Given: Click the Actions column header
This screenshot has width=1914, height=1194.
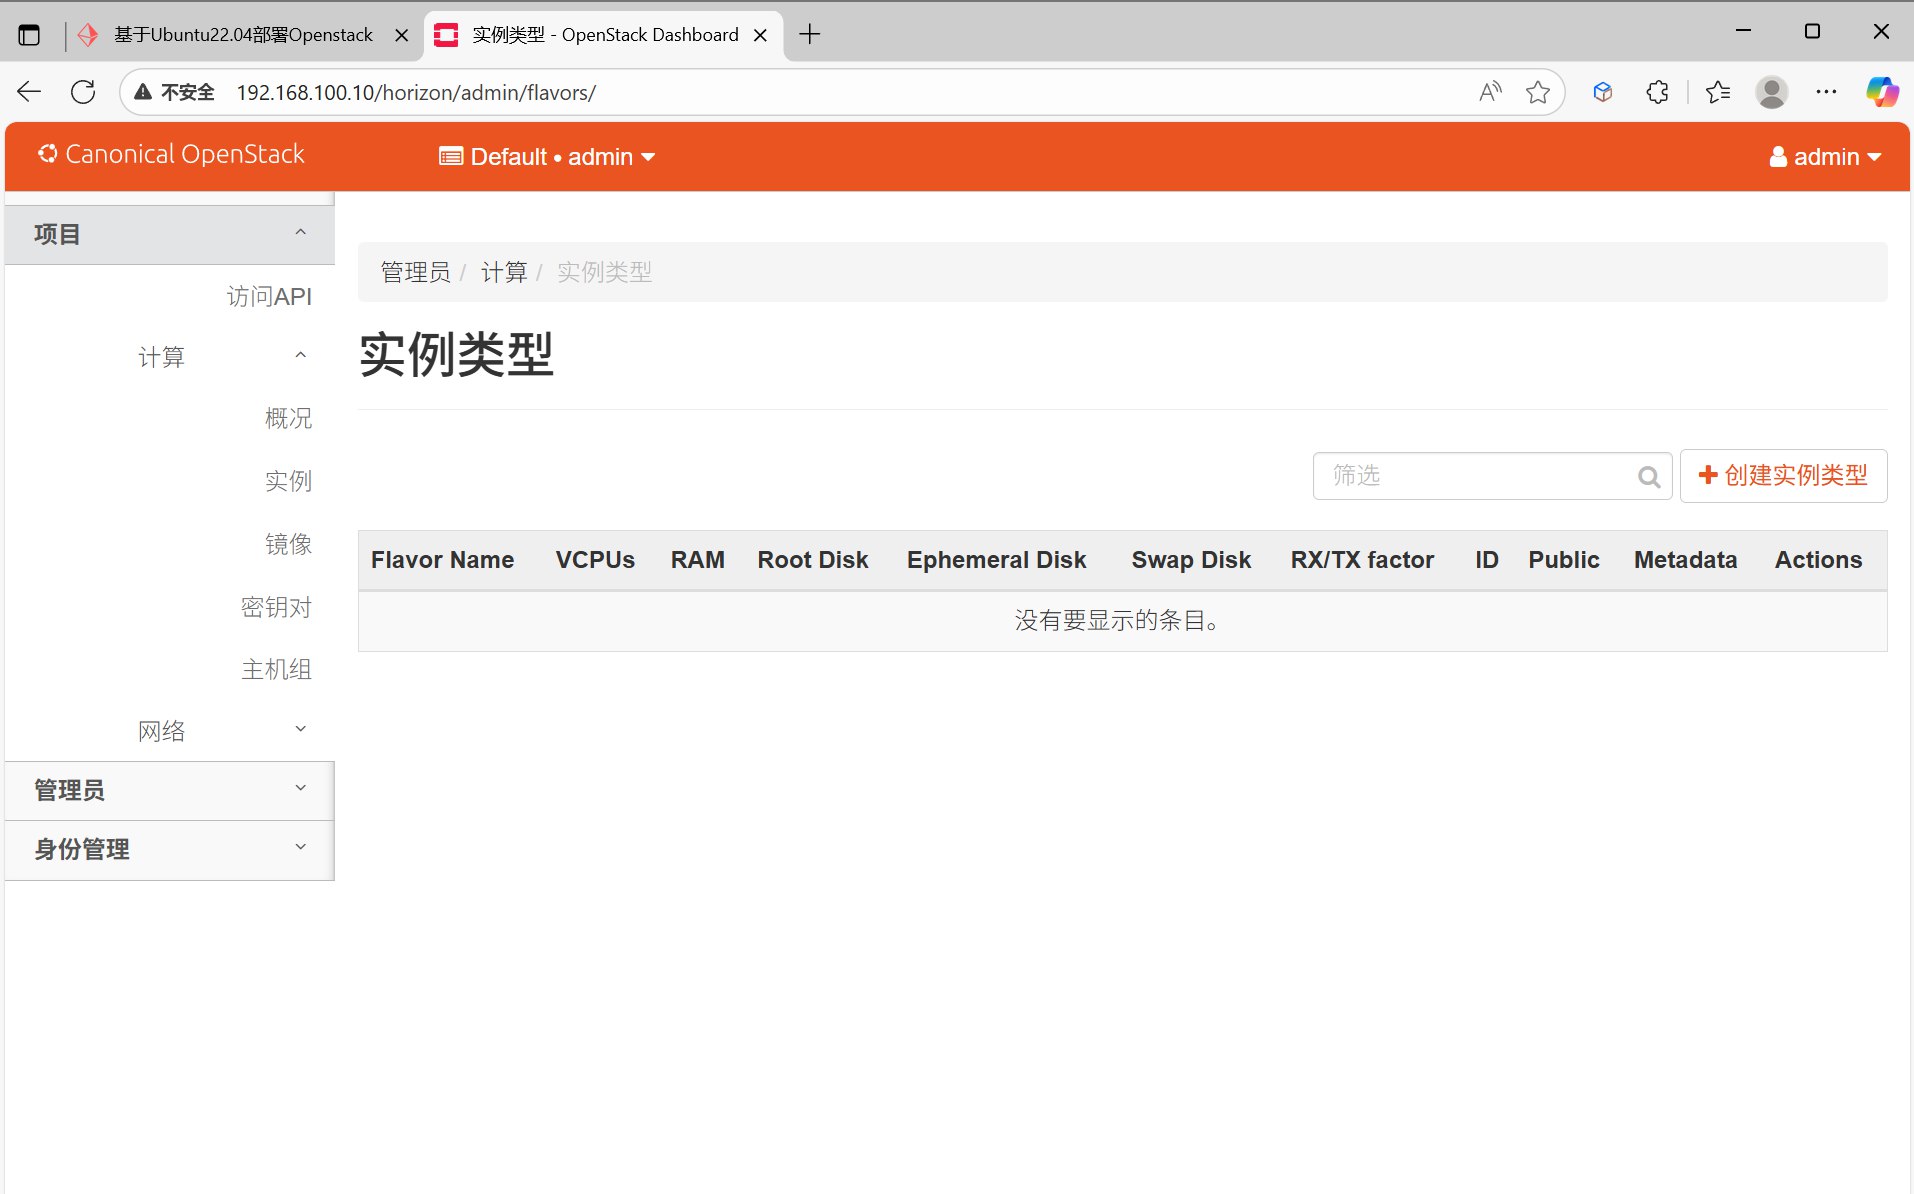Looking at the screenshot, I should [1818, 560].
